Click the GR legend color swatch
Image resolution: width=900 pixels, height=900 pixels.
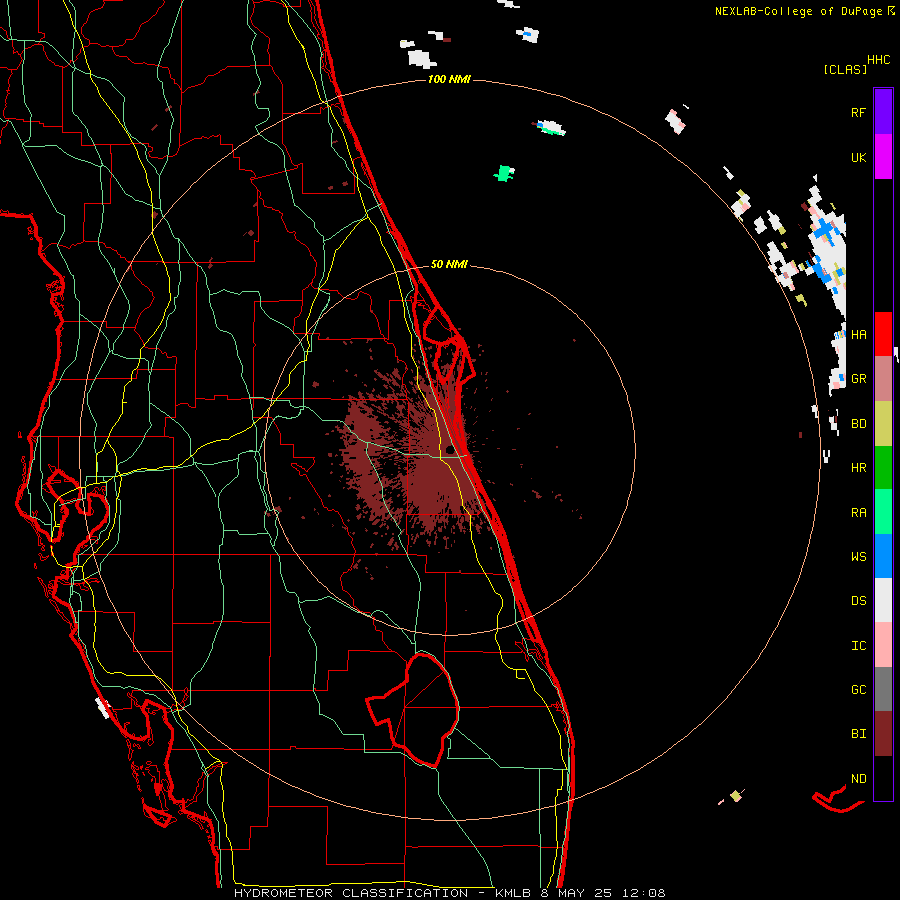[883, 379]
